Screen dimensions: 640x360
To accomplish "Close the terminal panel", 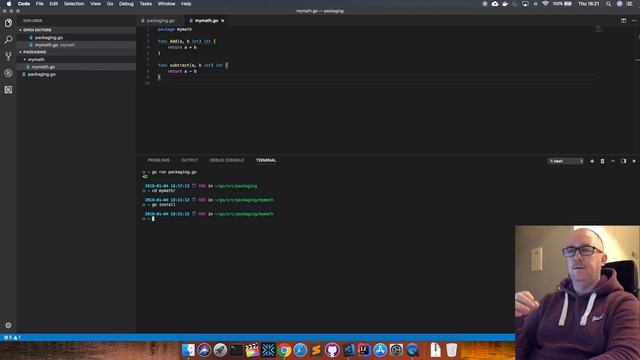I will [634, 161].
